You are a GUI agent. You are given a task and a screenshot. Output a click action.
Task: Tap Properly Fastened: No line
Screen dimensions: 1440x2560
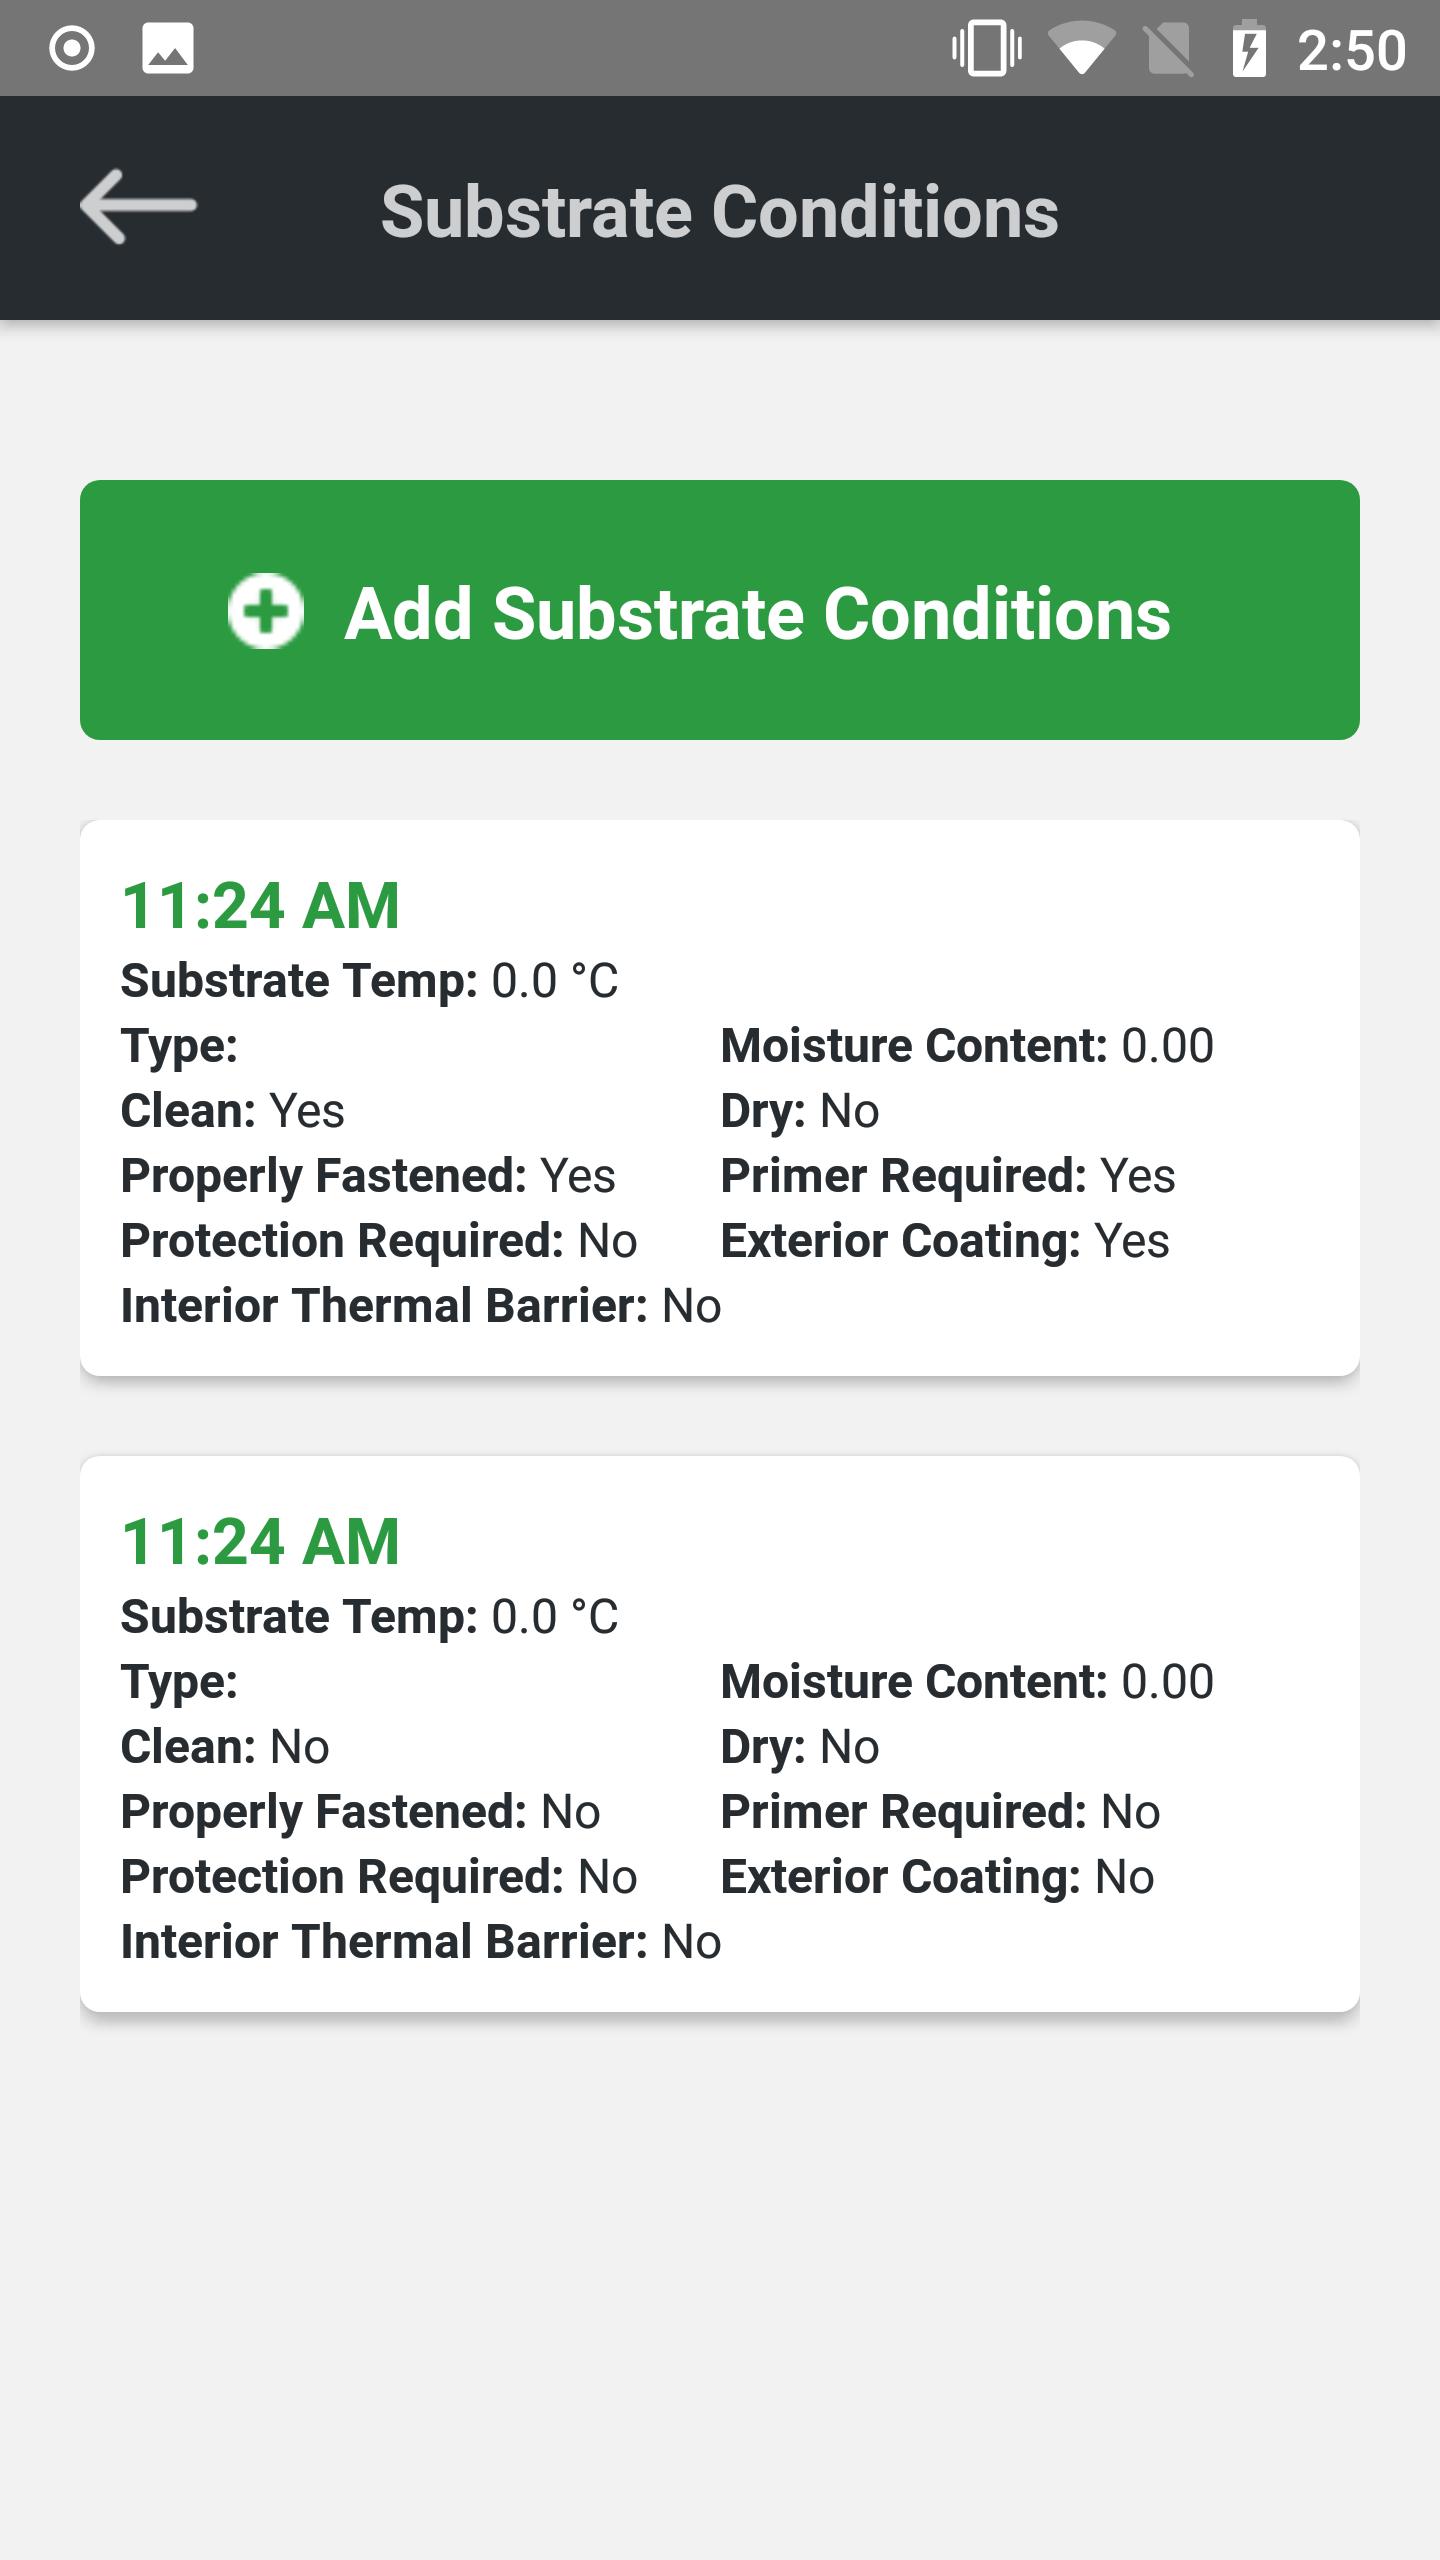(361, 1812)
